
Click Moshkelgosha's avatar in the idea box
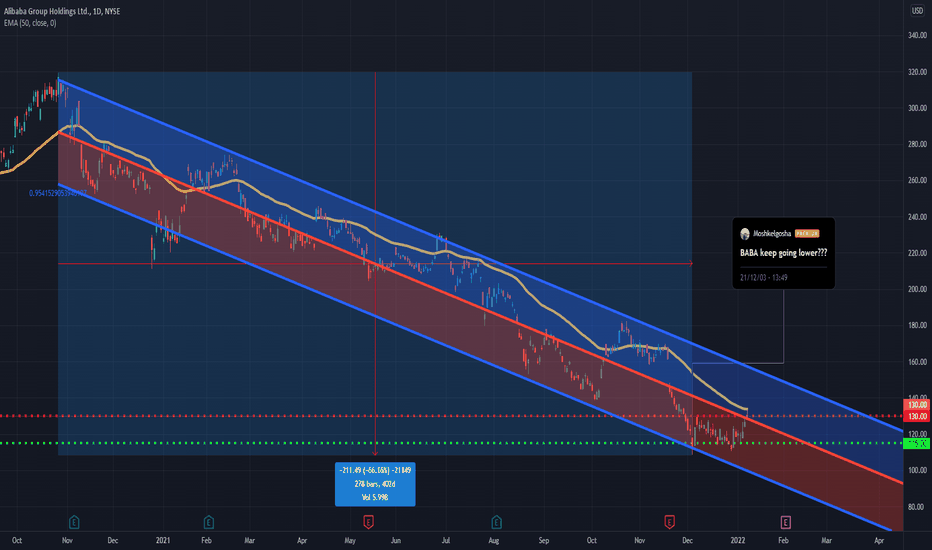[745, 234]
